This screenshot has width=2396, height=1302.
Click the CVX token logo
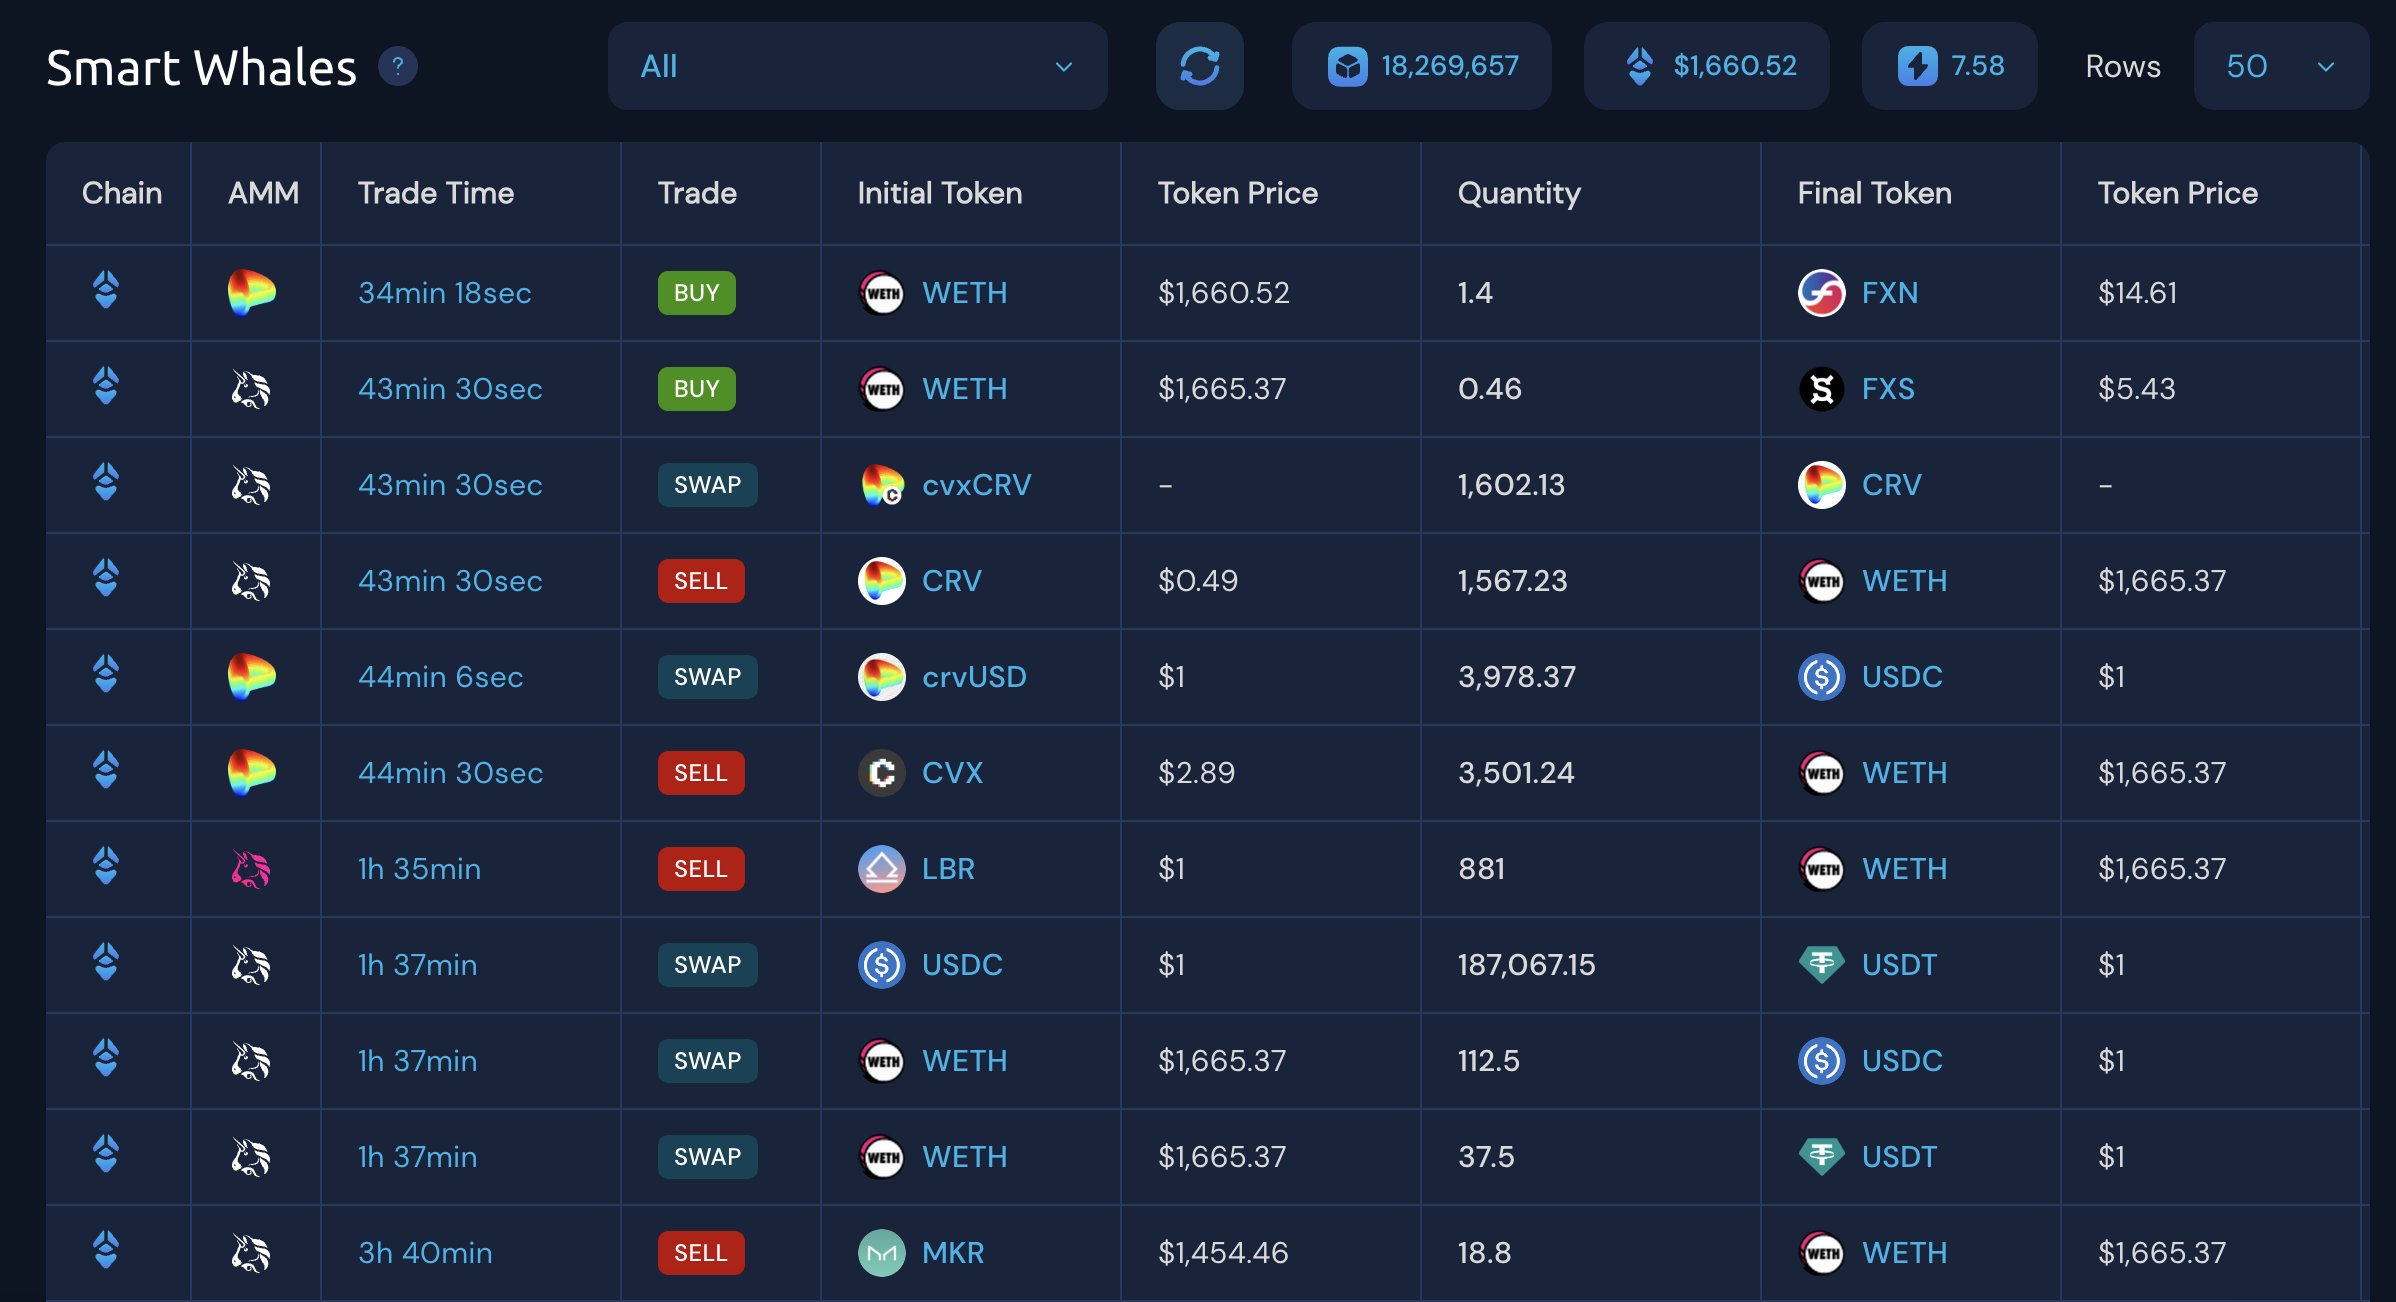coord(882,773)
